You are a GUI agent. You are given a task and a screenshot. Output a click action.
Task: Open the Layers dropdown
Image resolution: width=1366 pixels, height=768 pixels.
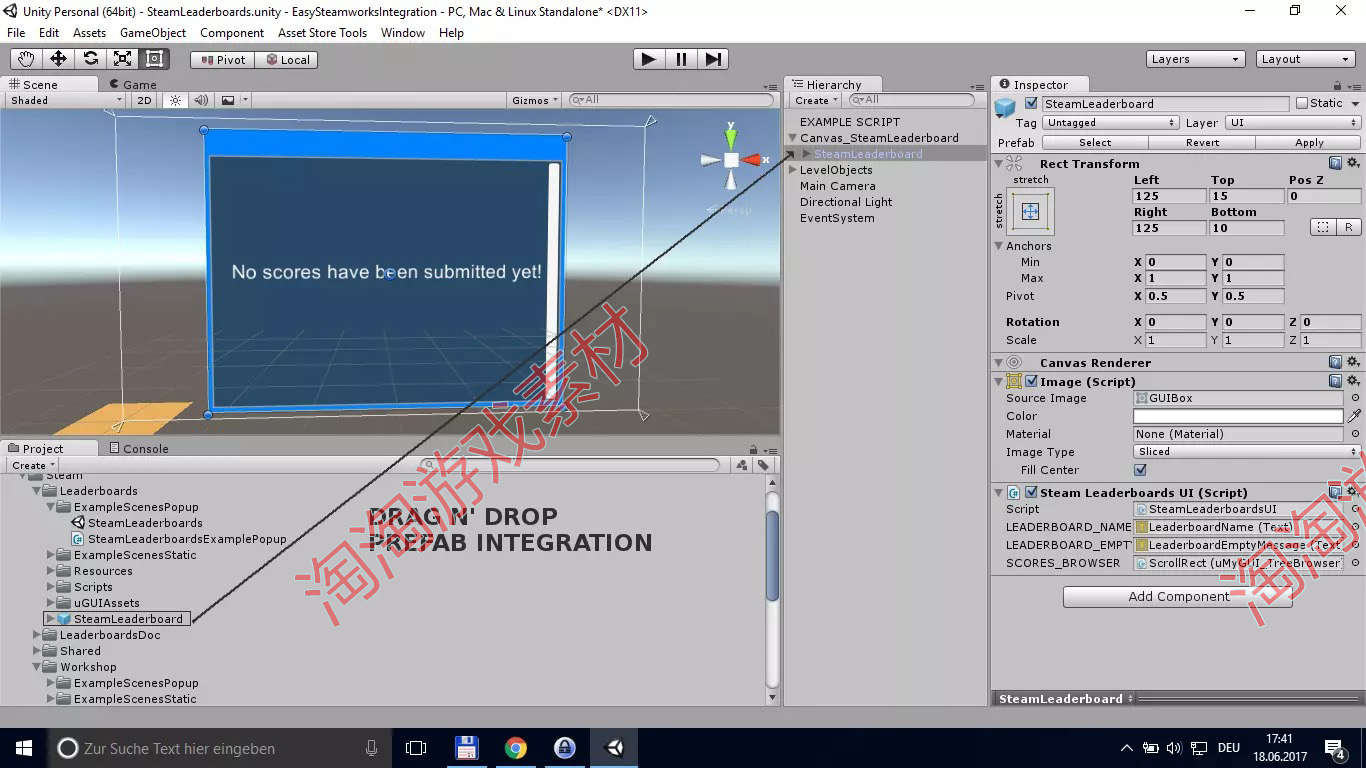pyautogui.click(x=1195, y=59)
